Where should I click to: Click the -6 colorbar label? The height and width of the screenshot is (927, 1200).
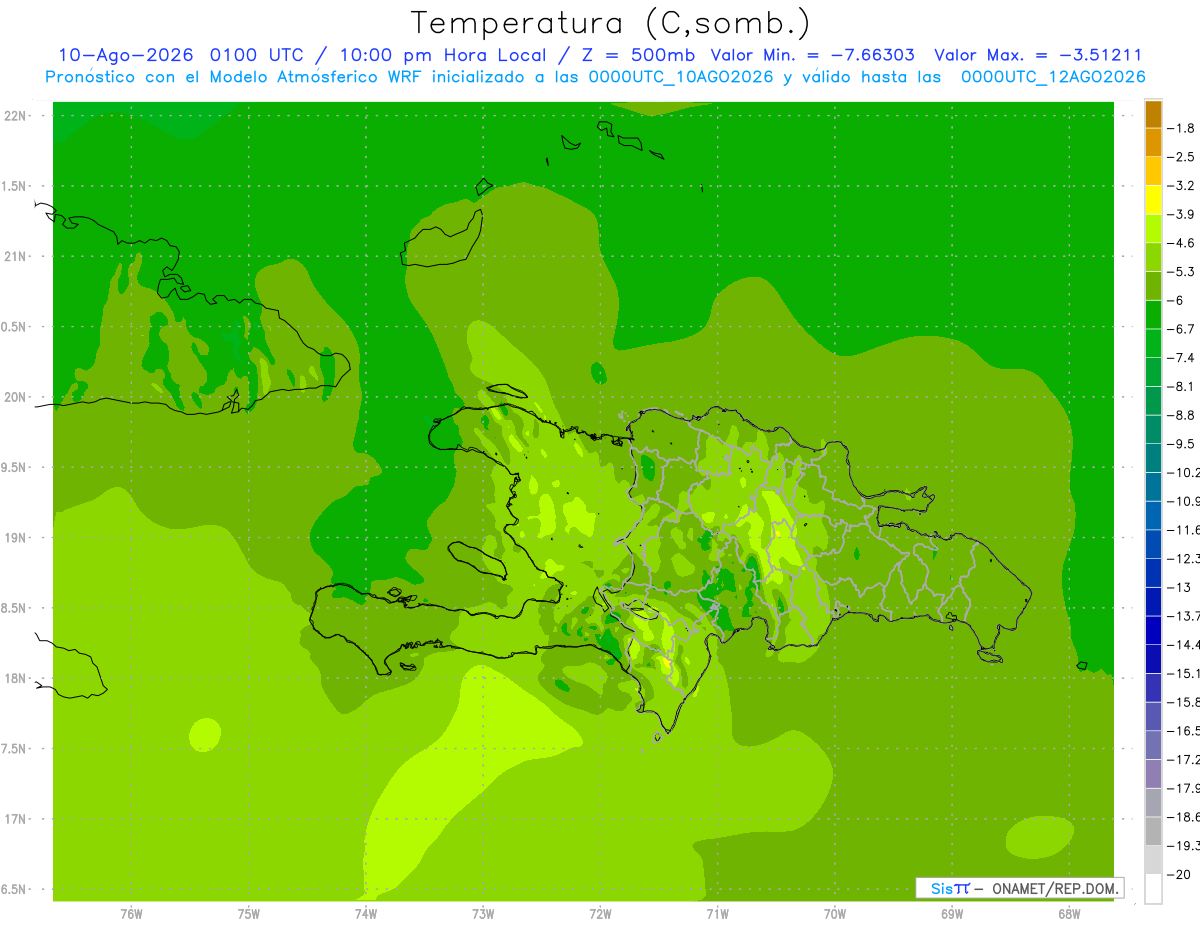click(x=1174, y=300)
